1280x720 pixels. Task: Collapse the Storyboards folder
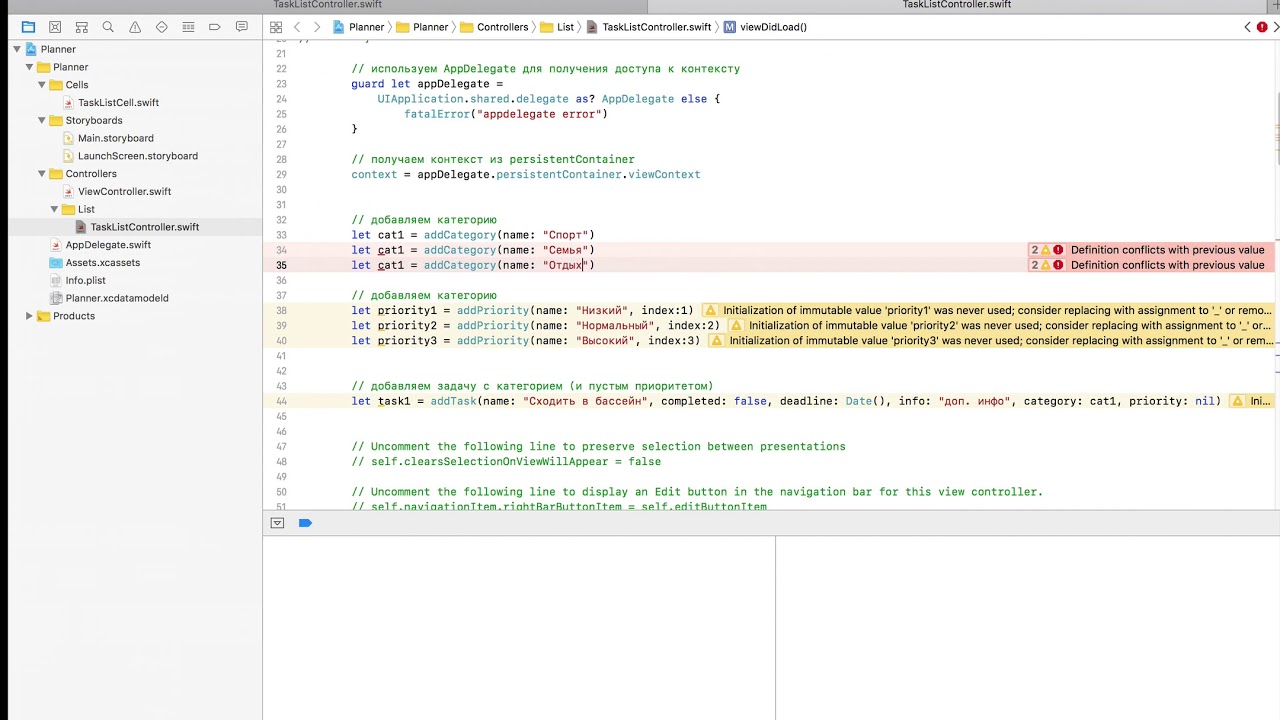tap(42, 120)
